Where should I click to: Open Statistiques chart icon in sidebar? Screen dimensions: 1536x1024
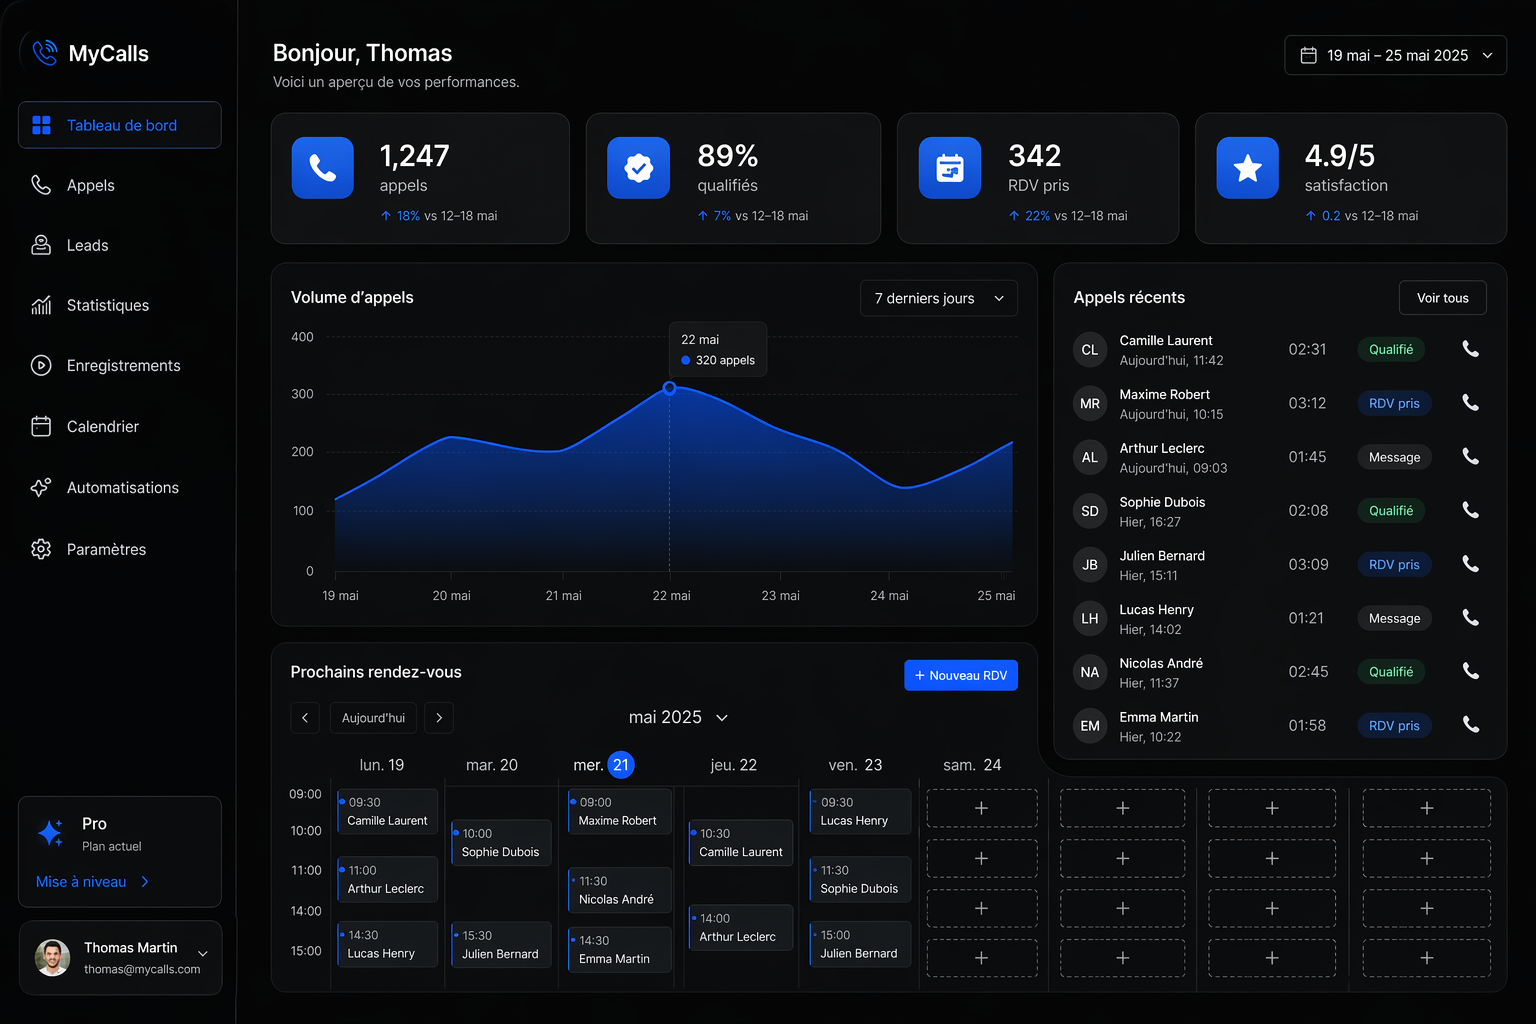pos(41,305)
